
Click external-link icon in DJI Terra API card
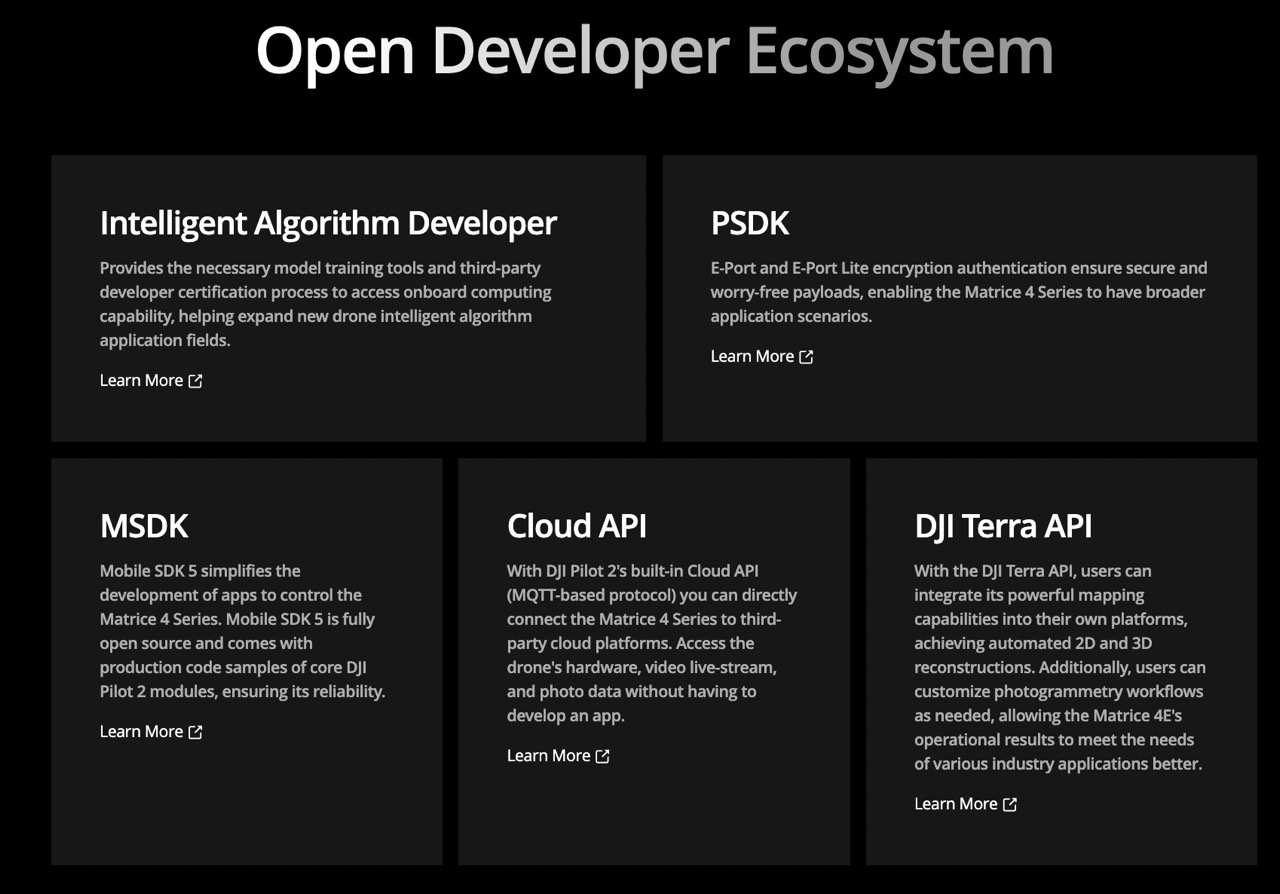1010,804
